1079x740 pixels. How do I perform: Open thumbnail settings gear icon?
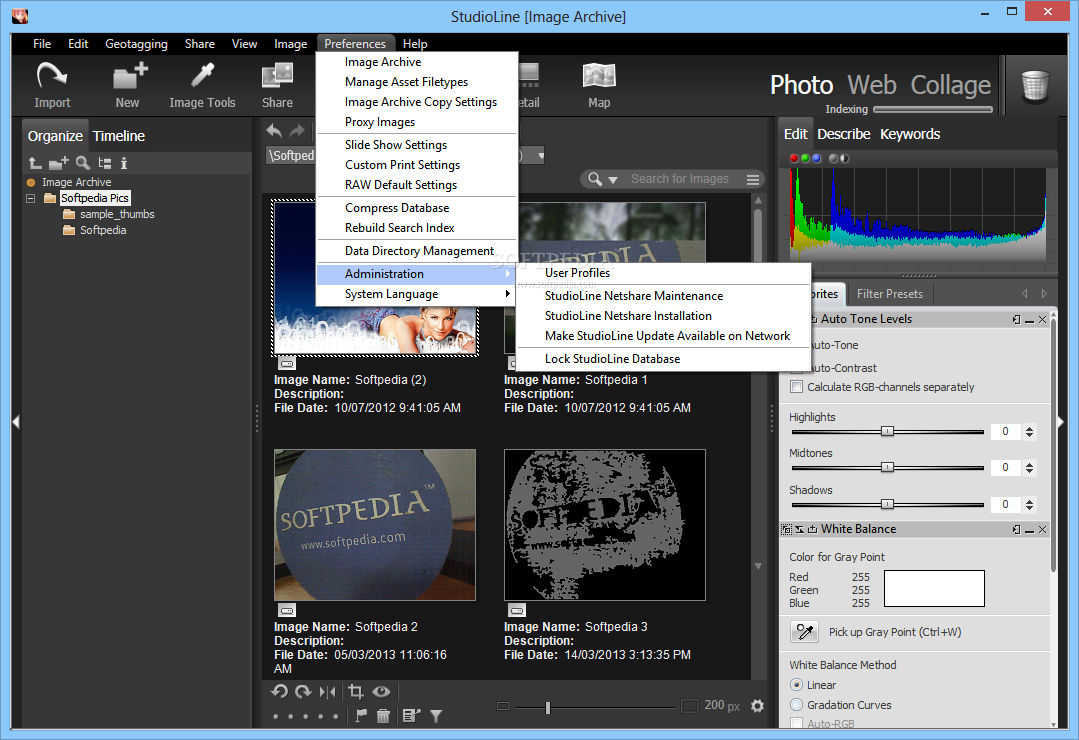[x=757, y=706]
